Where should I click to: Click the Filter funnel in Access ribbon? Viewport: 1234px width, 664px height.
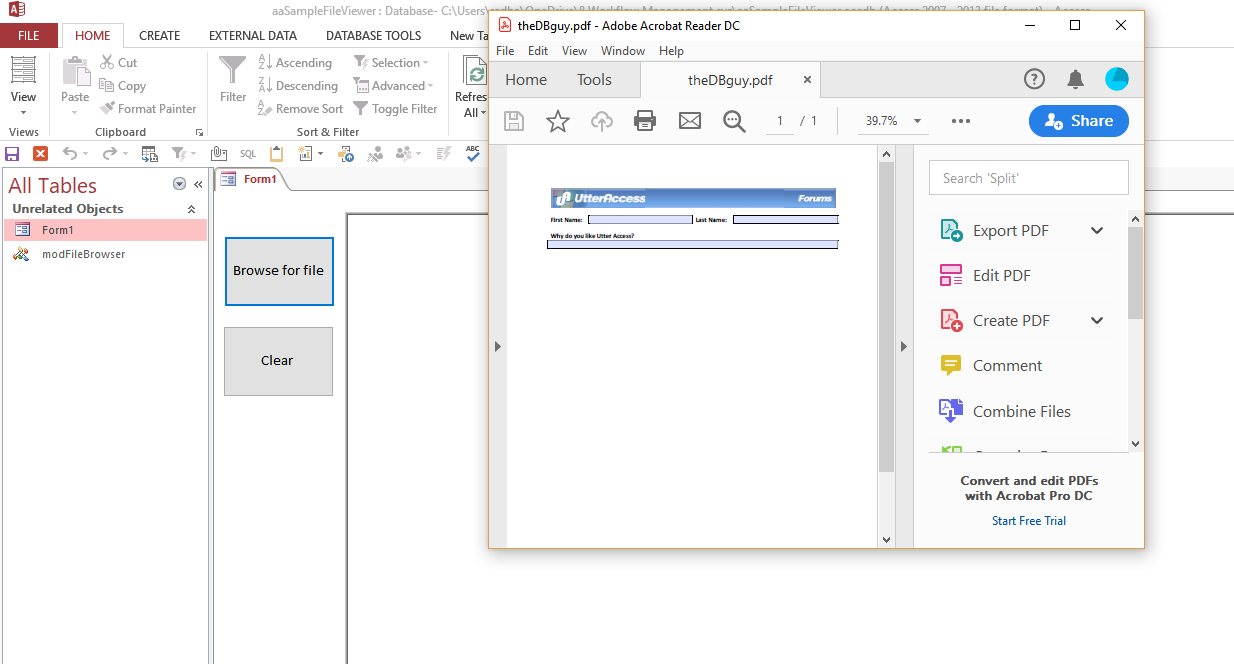(x=233, y=79)
